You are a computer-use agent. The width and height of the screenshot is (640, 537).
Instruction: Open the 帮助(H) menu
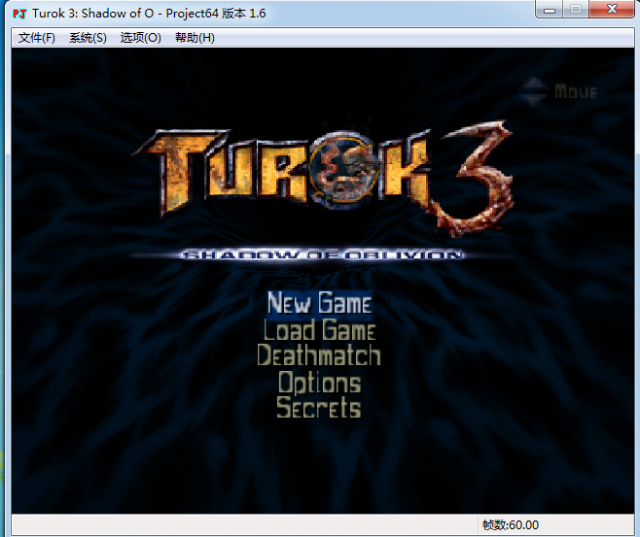(194, 38)
